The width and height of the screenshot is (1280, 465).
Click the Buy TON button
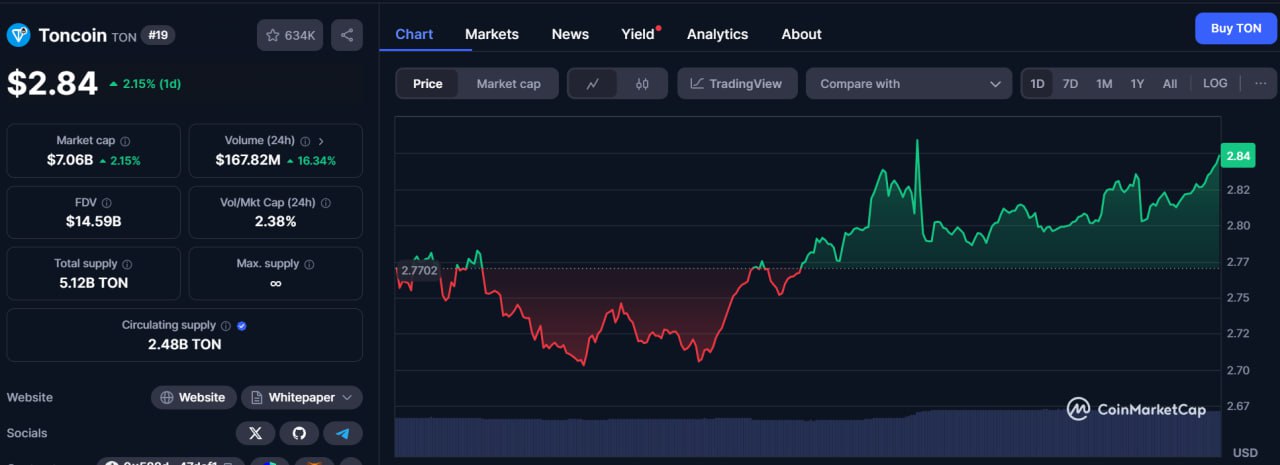tap(1236, 28)
